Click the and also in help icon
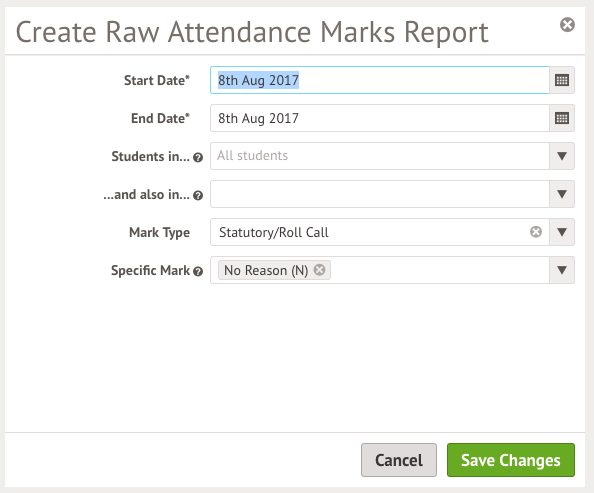 [198, 195]
